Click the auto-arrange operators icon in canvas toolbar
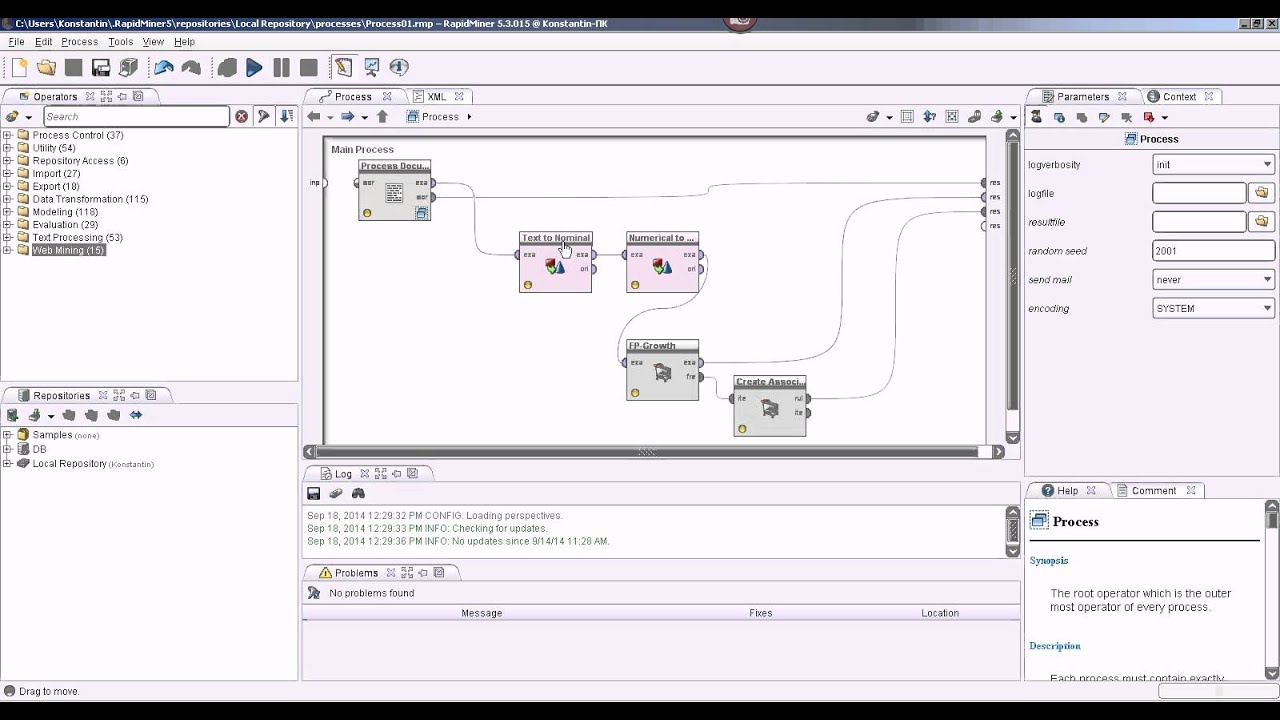Viewport: 1280px width, 720px height. tap(907, 117)
